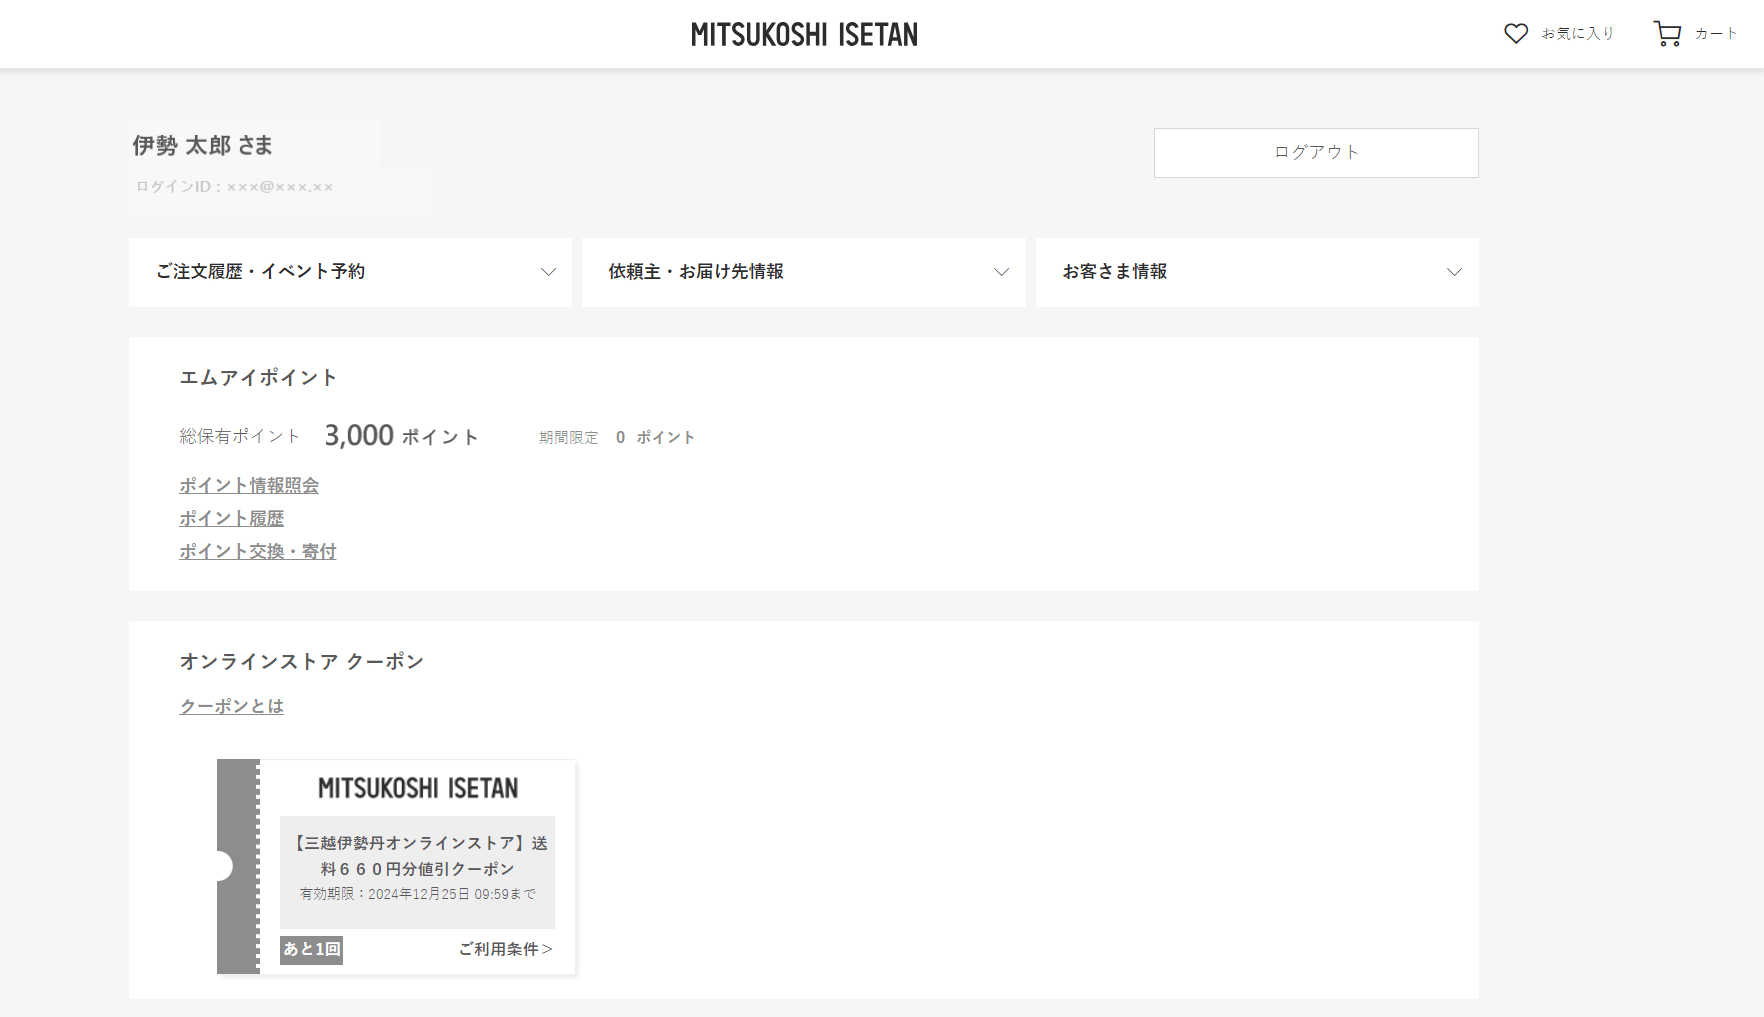Viewport: 1764px width, 1017px height.
Task: Click chevron beside ご注文履歴・イベント予約
Action: (x=548, y=272)
